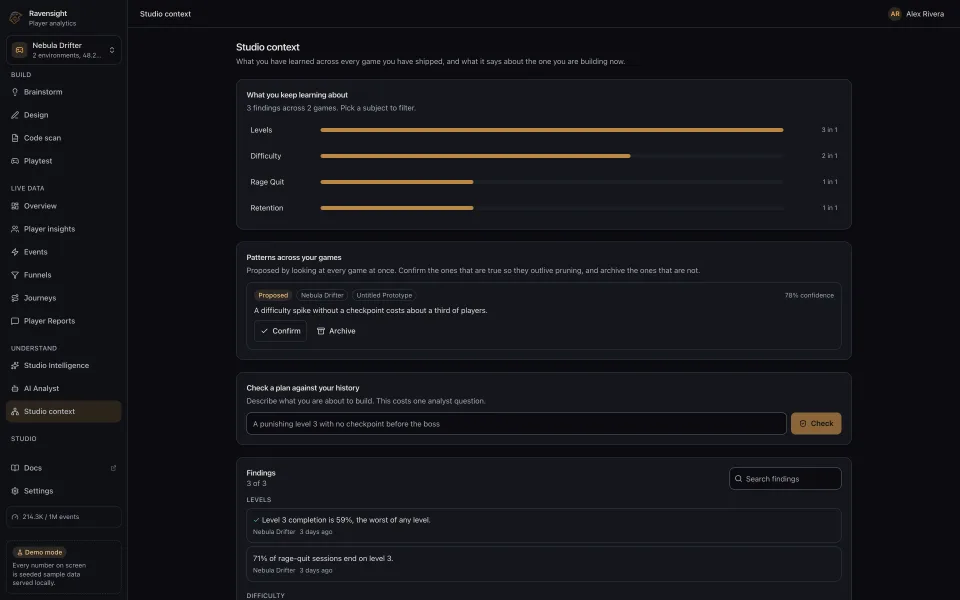Open Player Reports in the sidebar
960x600 pixels.
click(x=64, y=321)
